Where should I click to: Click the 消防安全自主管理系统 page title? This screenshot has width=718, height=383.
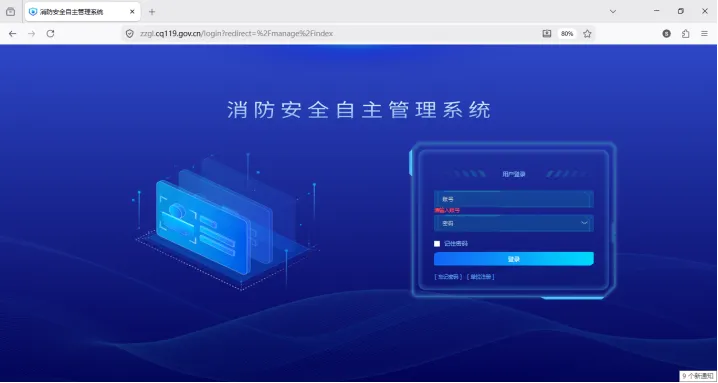click(359, 110)
